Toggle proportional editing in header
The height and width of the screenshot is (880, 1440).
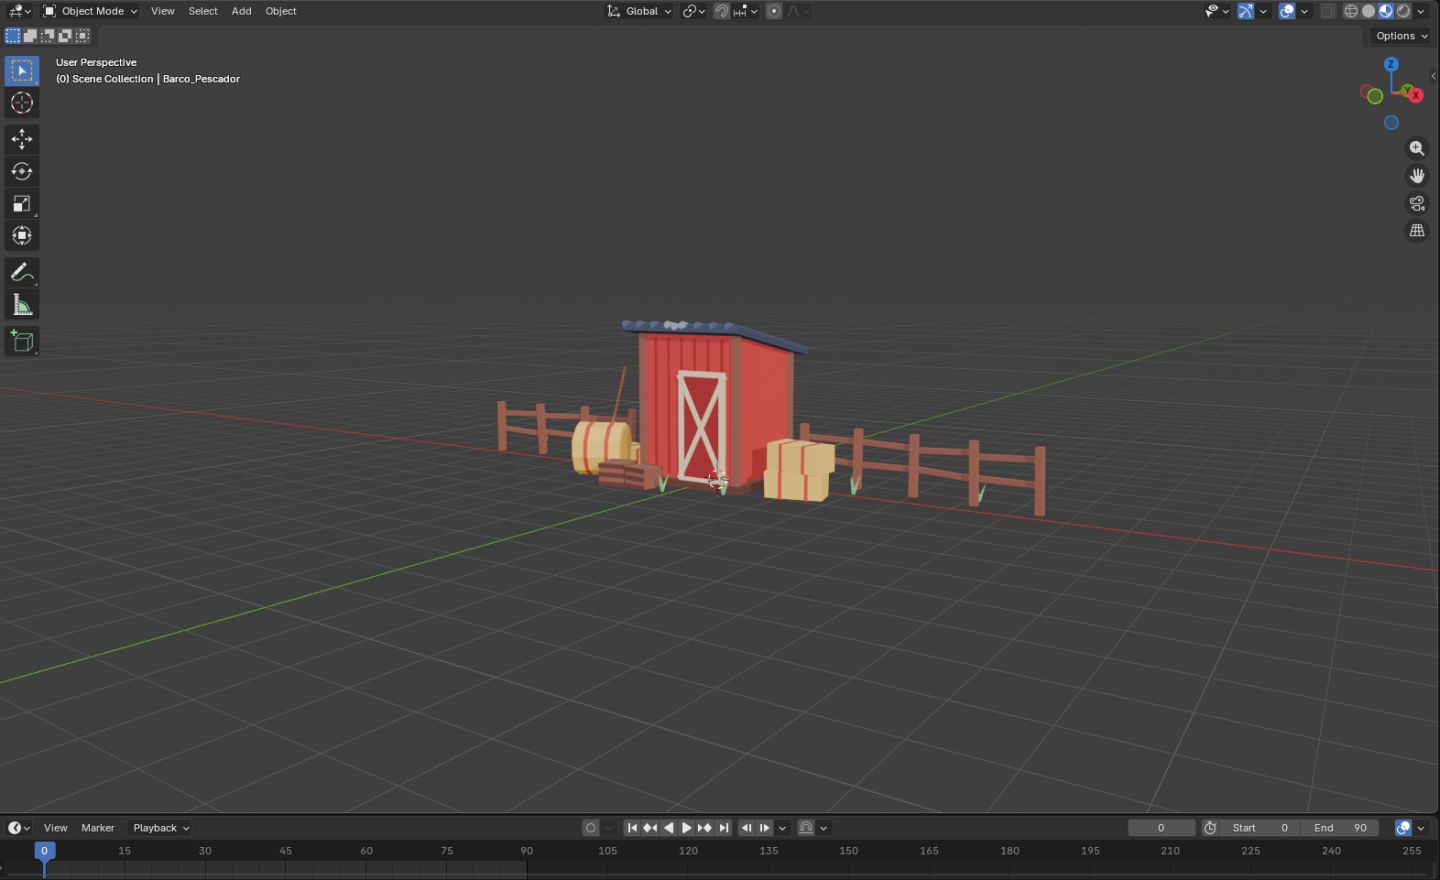tap(774, 11)
